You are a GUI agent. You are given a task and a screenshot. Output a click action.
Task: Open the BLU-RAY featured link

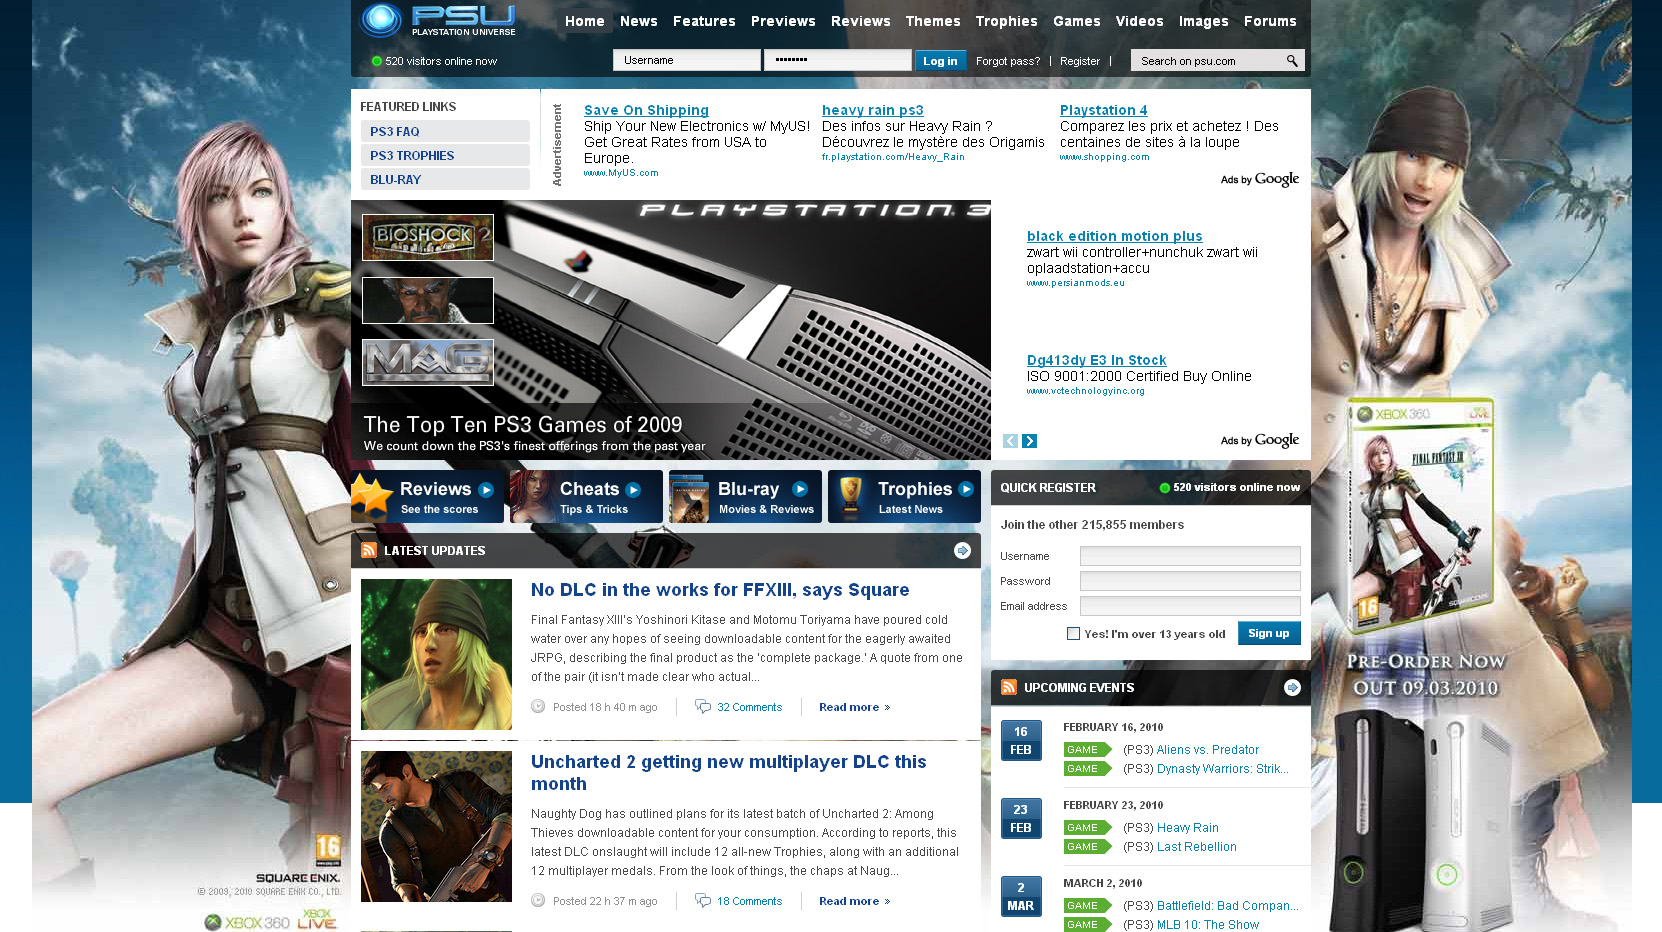click(445, 179)
